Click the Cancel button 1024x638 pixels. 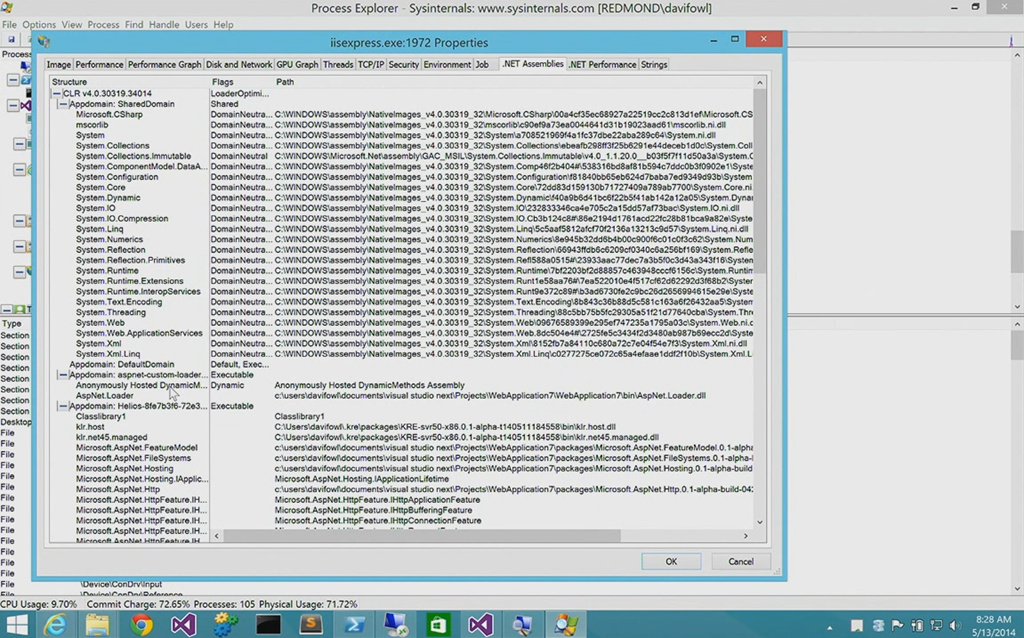(741, 562)
